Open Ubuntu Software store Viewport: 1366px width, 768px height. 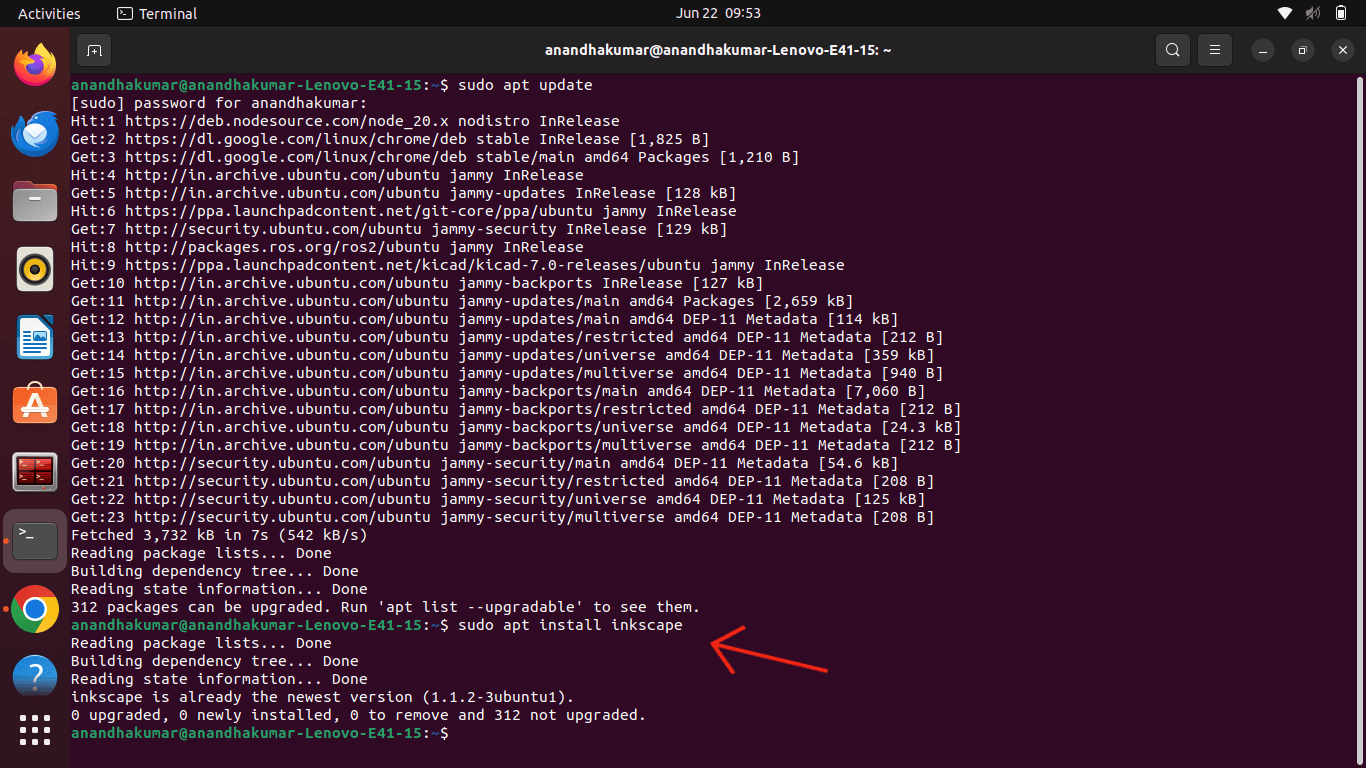coord(35,405)
